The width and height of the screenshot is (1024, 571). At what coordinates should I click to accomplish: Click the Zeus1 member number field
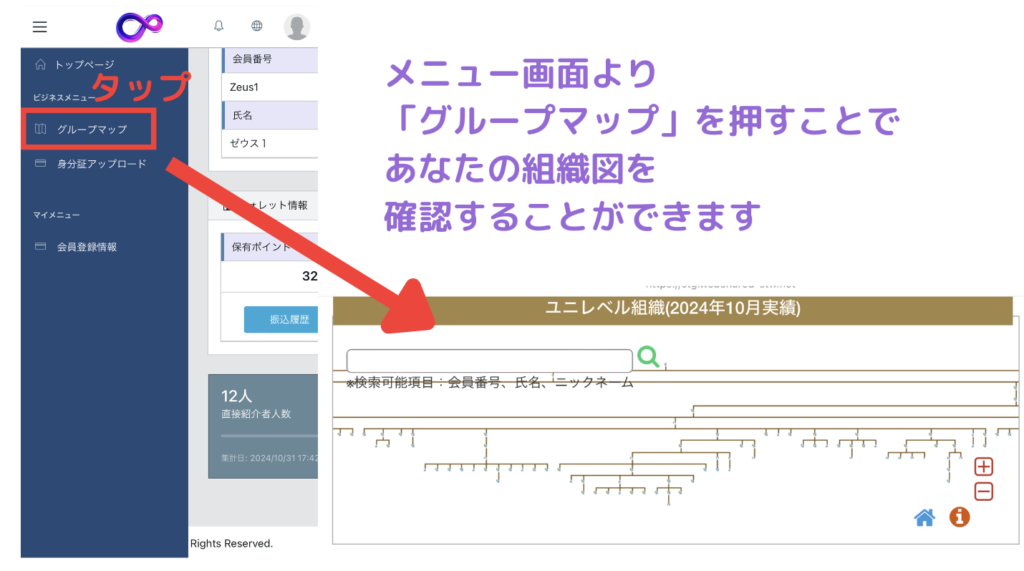270,87
